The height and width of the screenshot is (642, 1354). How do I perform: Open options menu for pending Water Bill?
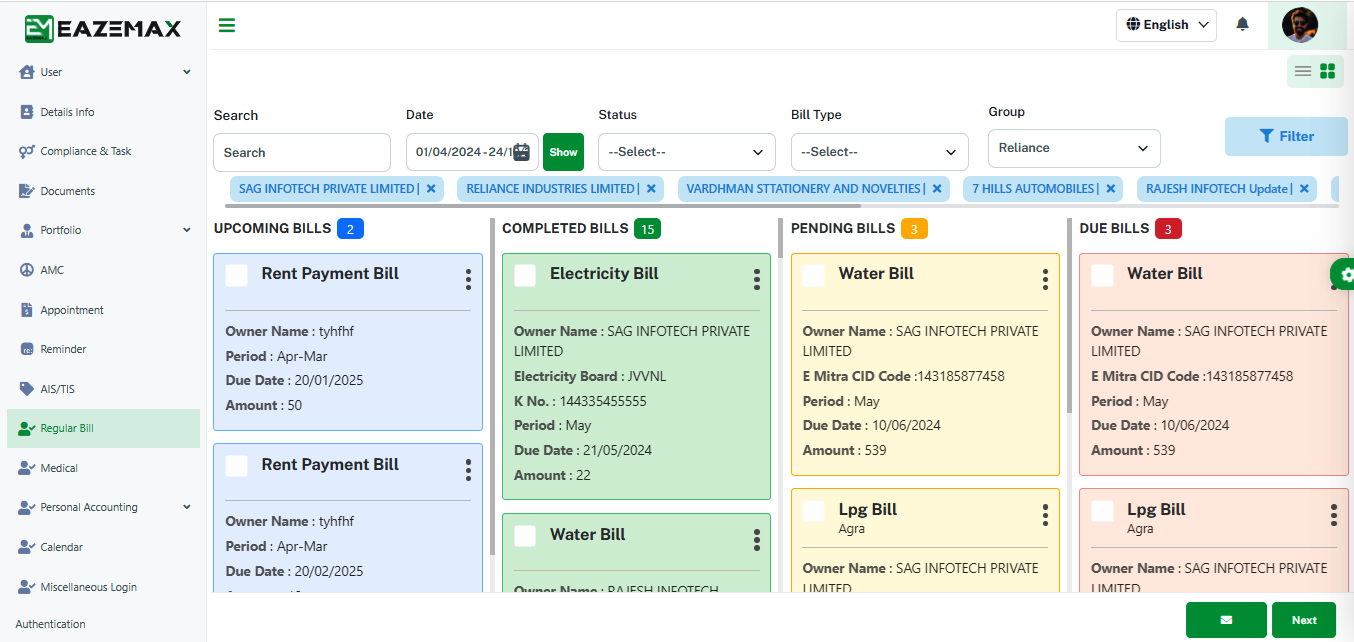click(x=1045, y=280)
